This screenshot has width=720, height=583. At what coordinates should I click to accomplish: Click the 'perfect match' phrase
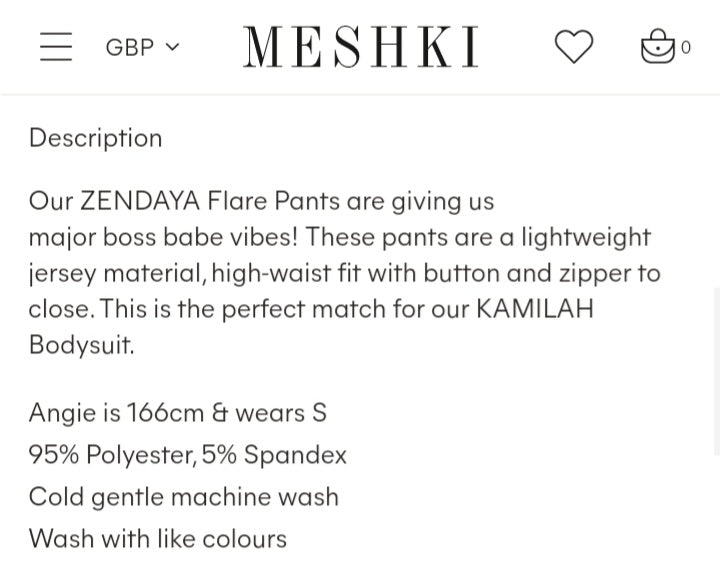coord(304,308)
